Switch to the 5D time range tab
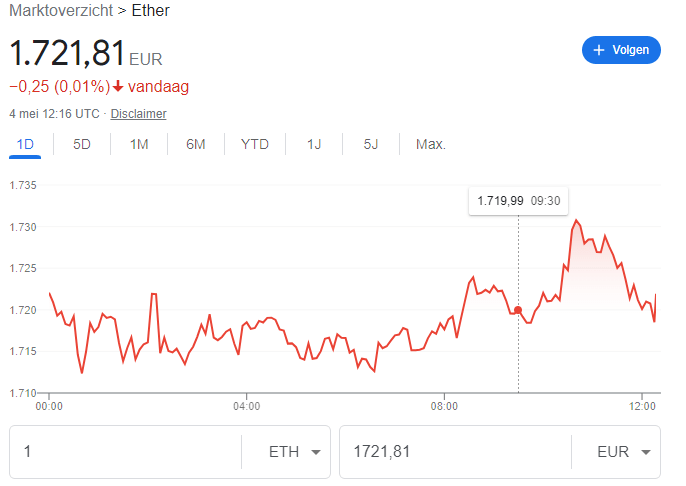 (82, 144)
